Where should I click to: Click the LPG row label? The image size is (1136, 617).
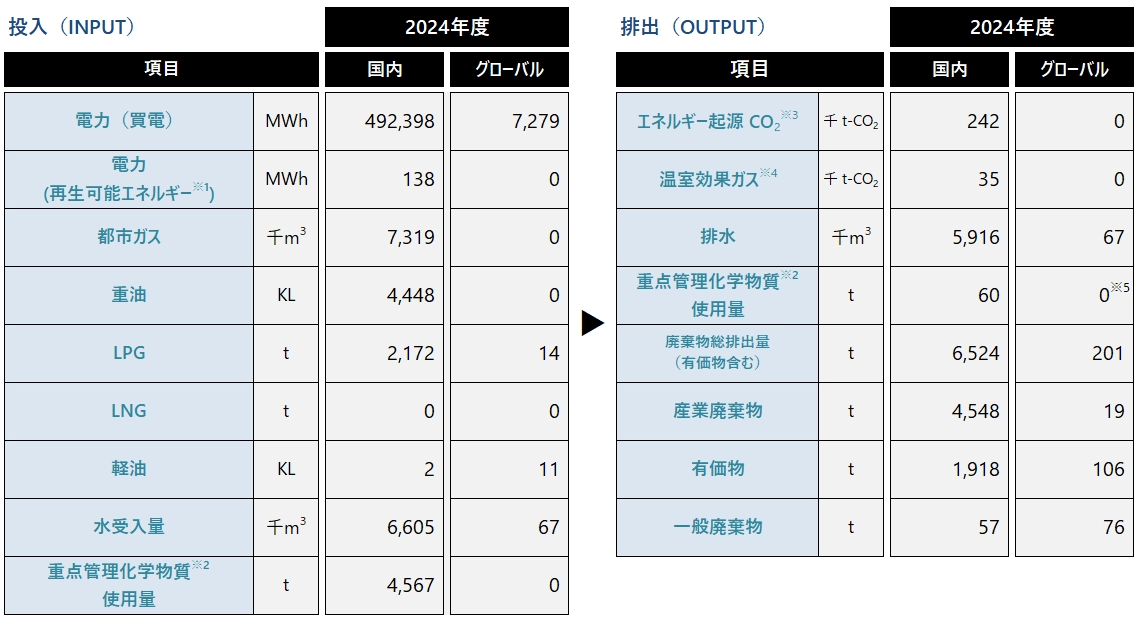pos(128,353)
